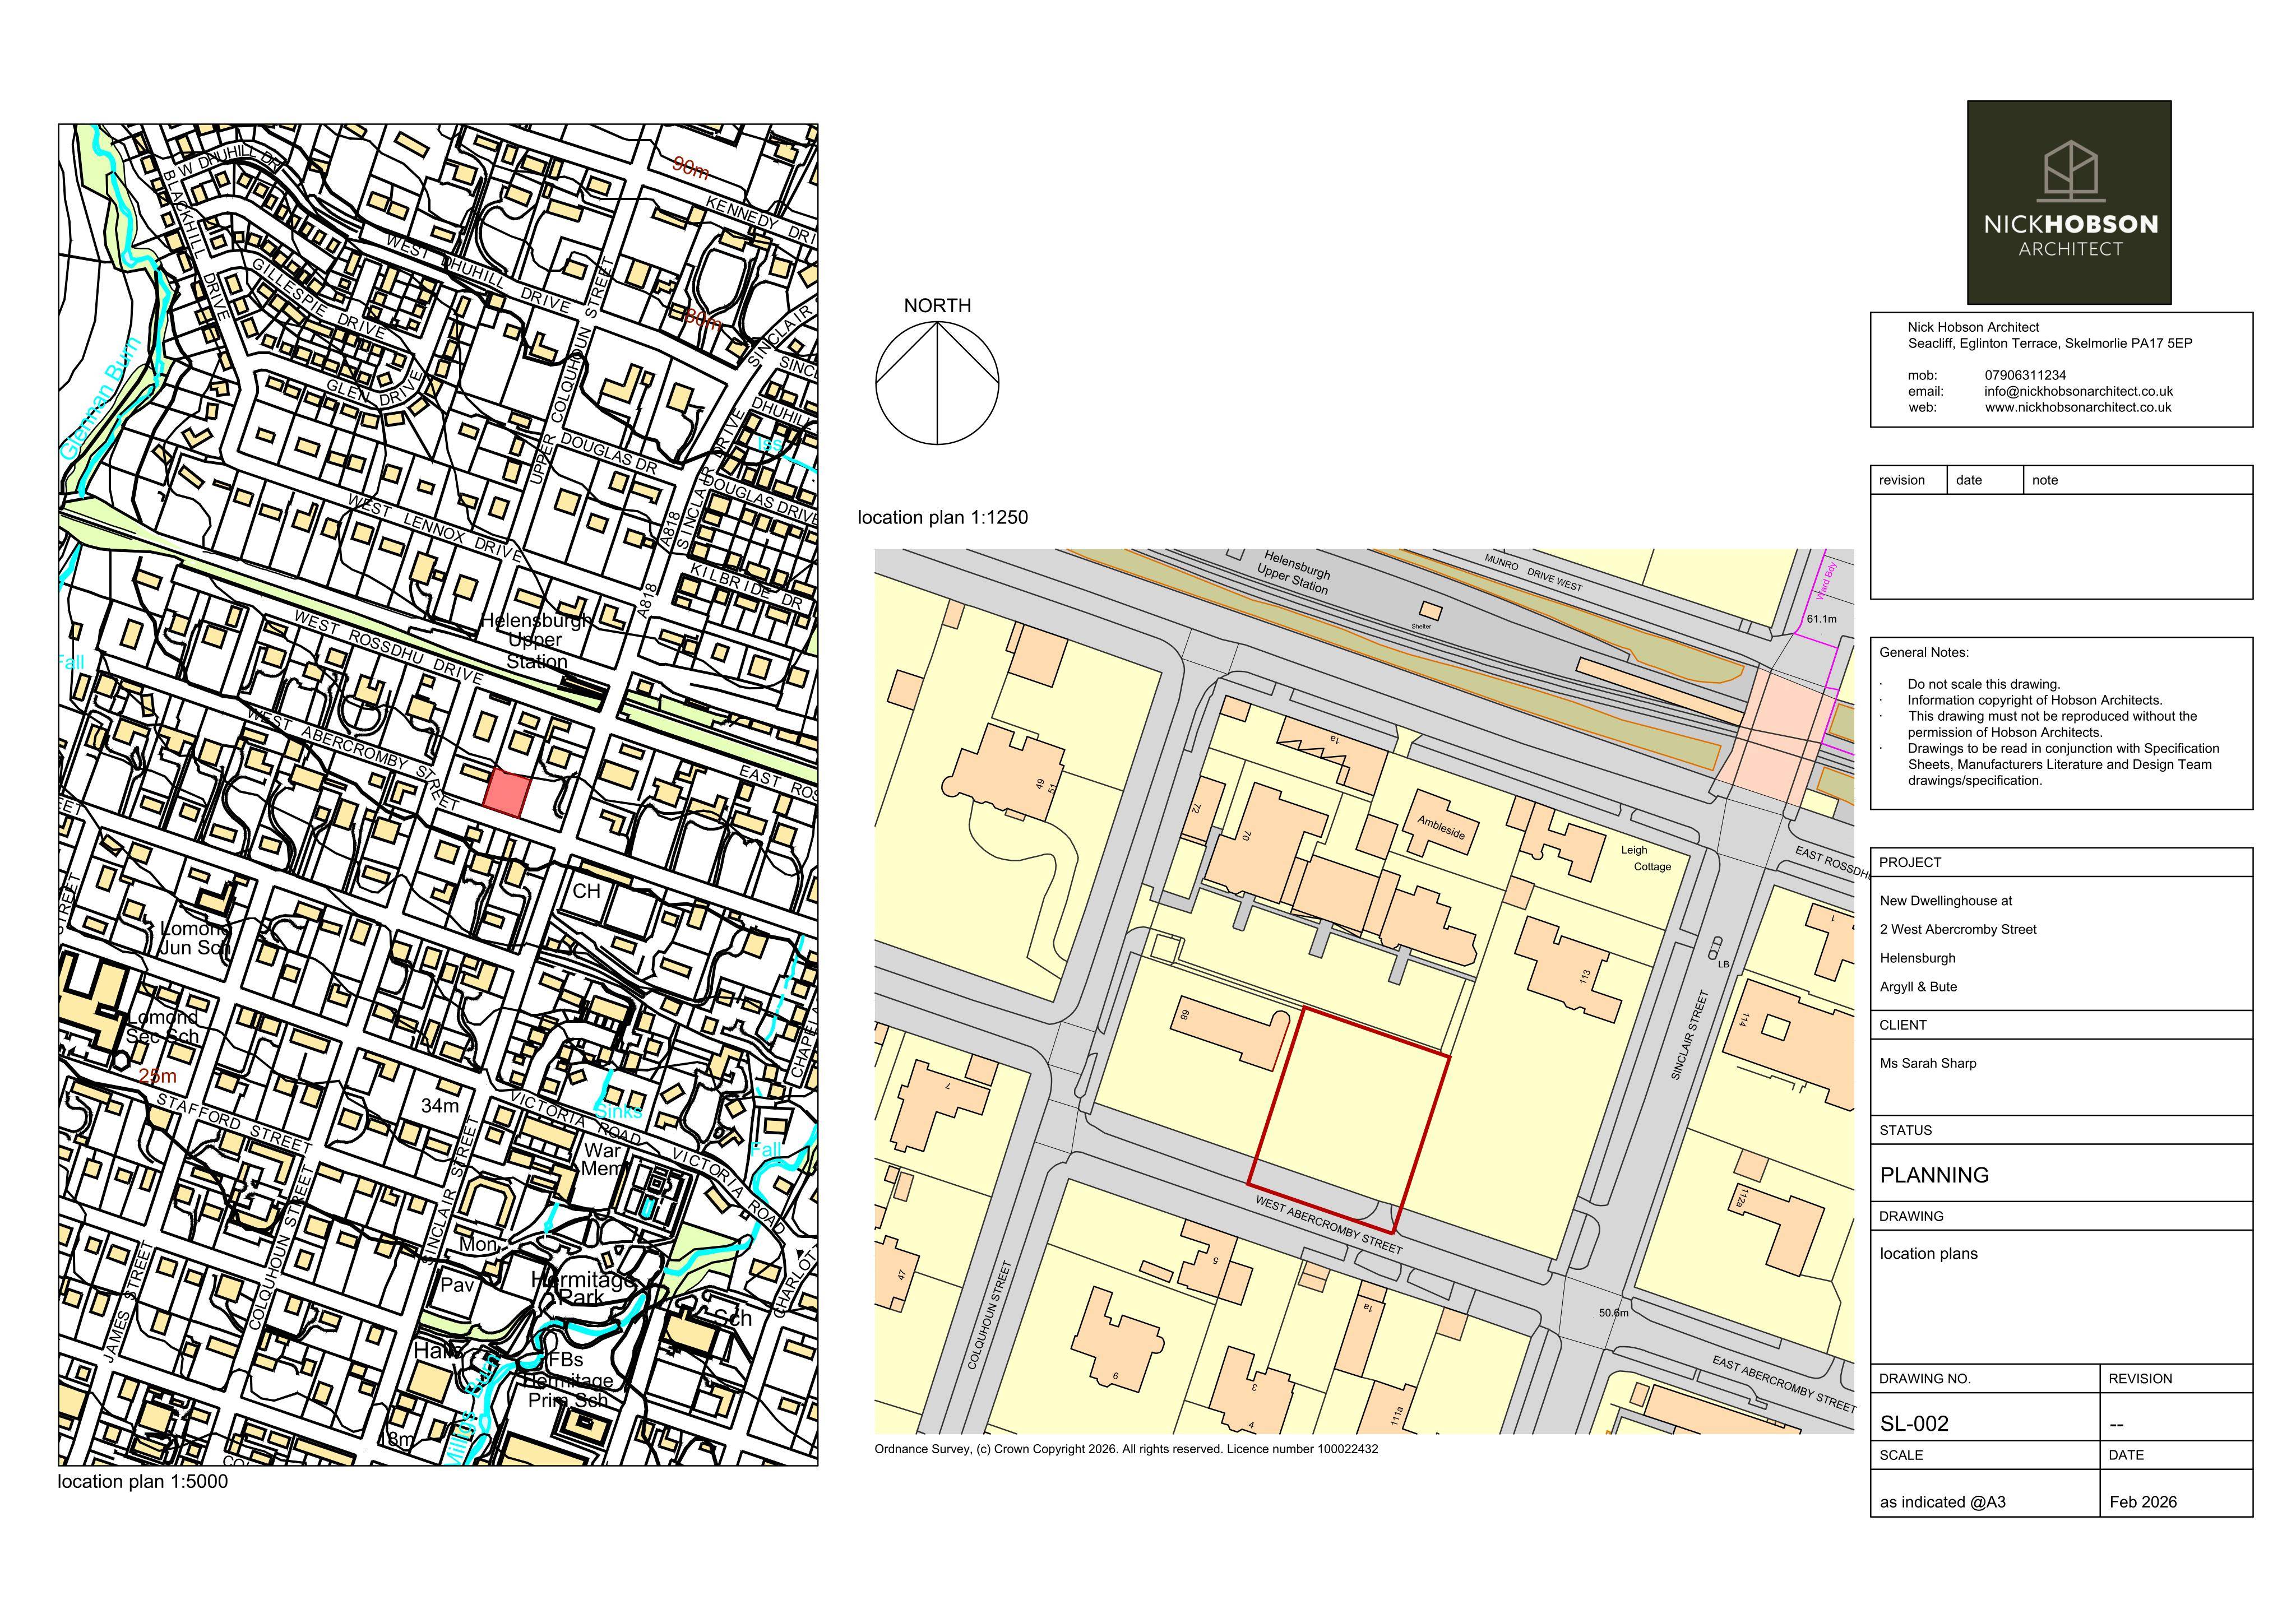Click the 'location plan 1:5000' caption
This screenshot has width=2296, height=1623.
point(143,1481)
